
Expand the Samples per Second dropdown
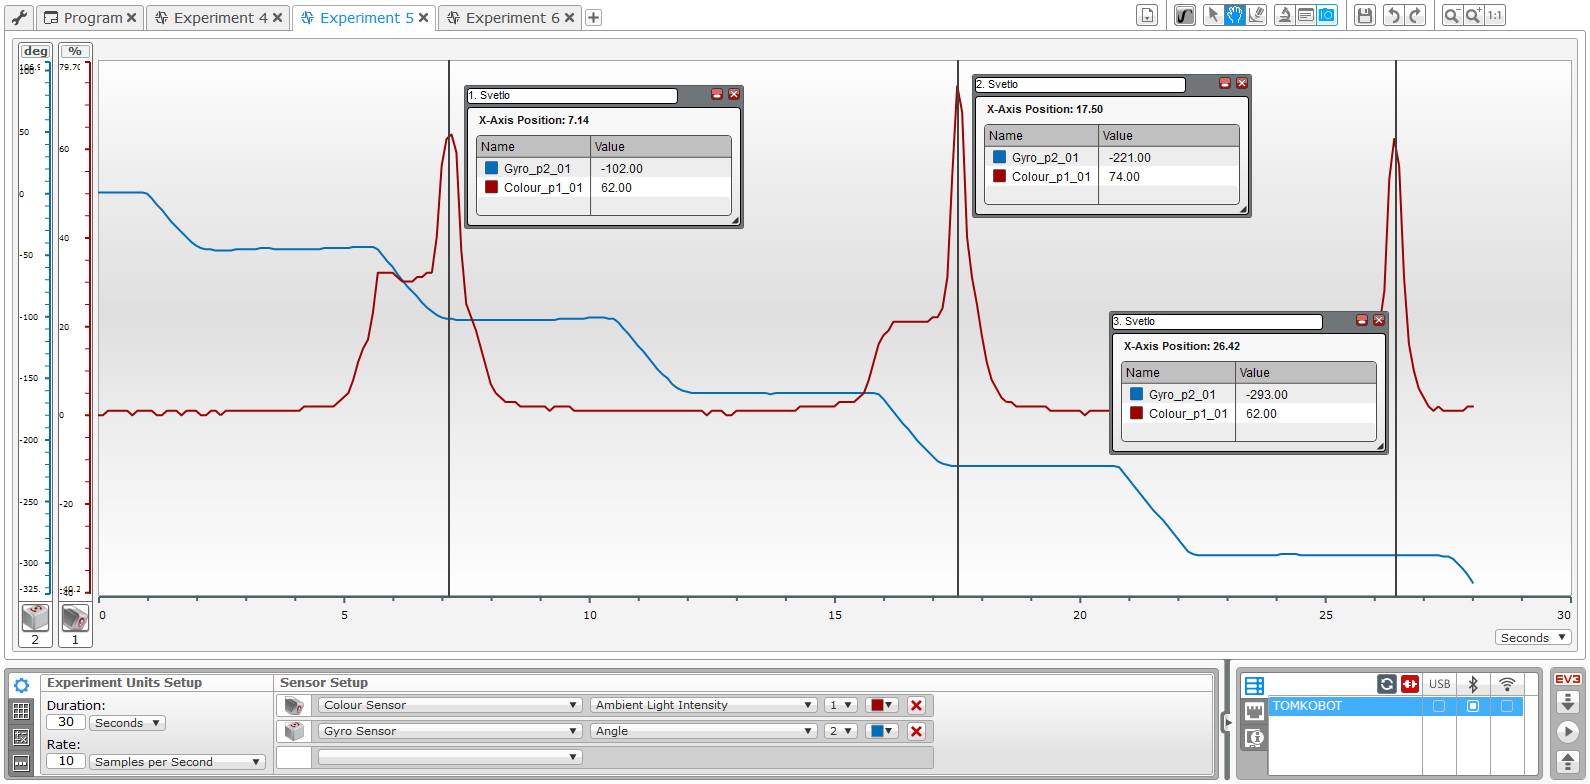point(177,762)
